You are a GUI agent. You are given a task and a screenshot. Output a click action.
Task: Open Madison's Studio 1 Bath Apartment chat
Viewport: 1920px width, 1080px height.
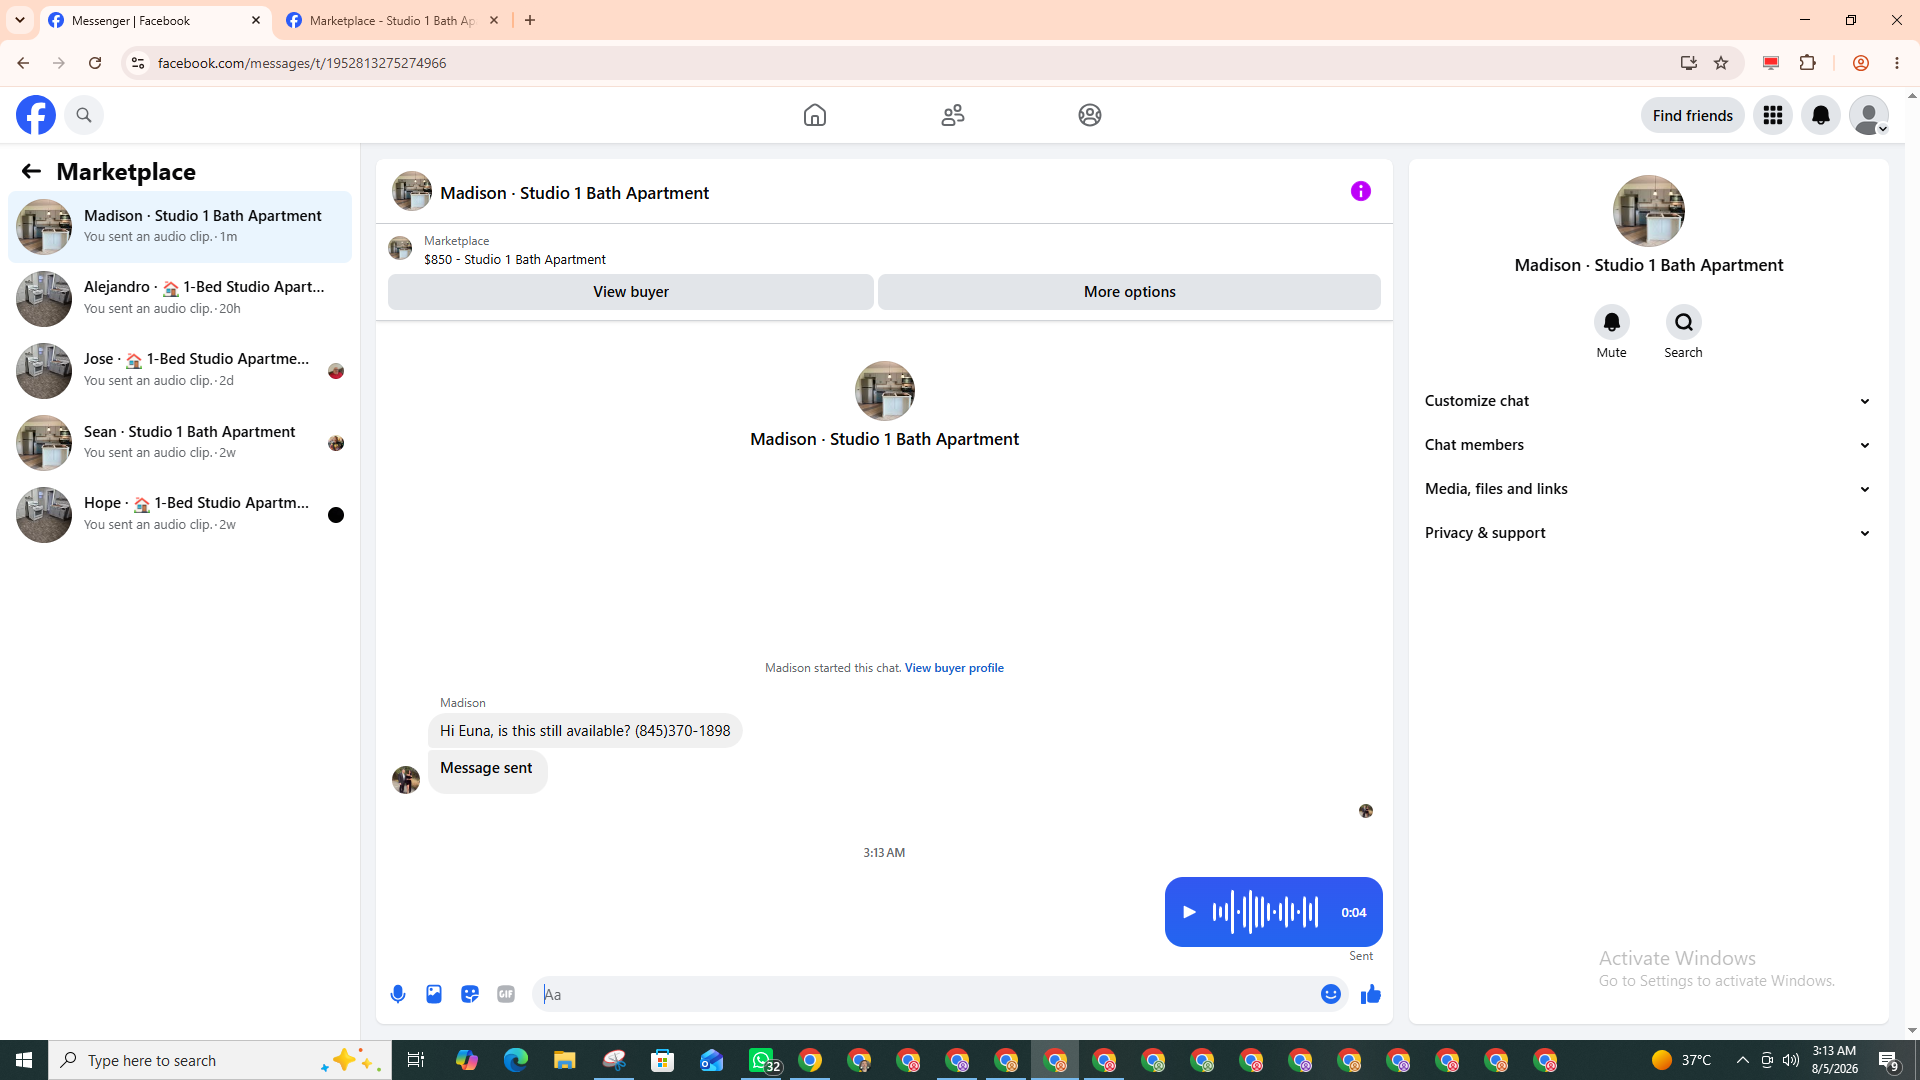coord(180,227)
